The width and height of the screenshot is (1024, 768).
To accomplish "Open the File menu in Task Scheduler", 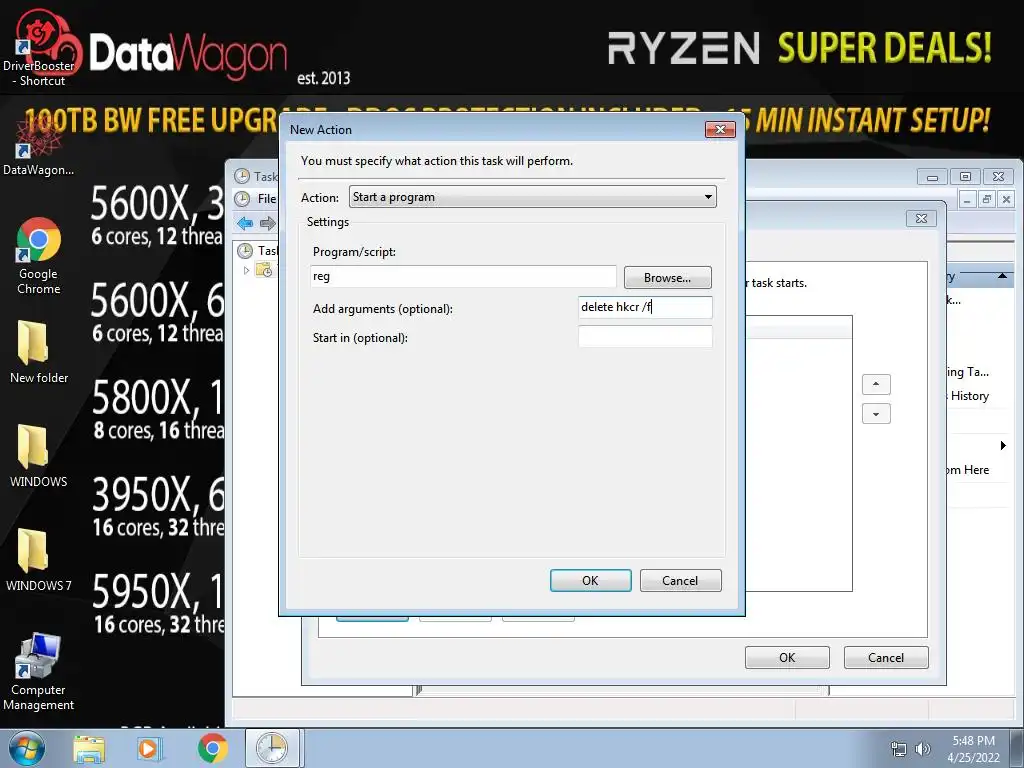I will coord(266,199).
